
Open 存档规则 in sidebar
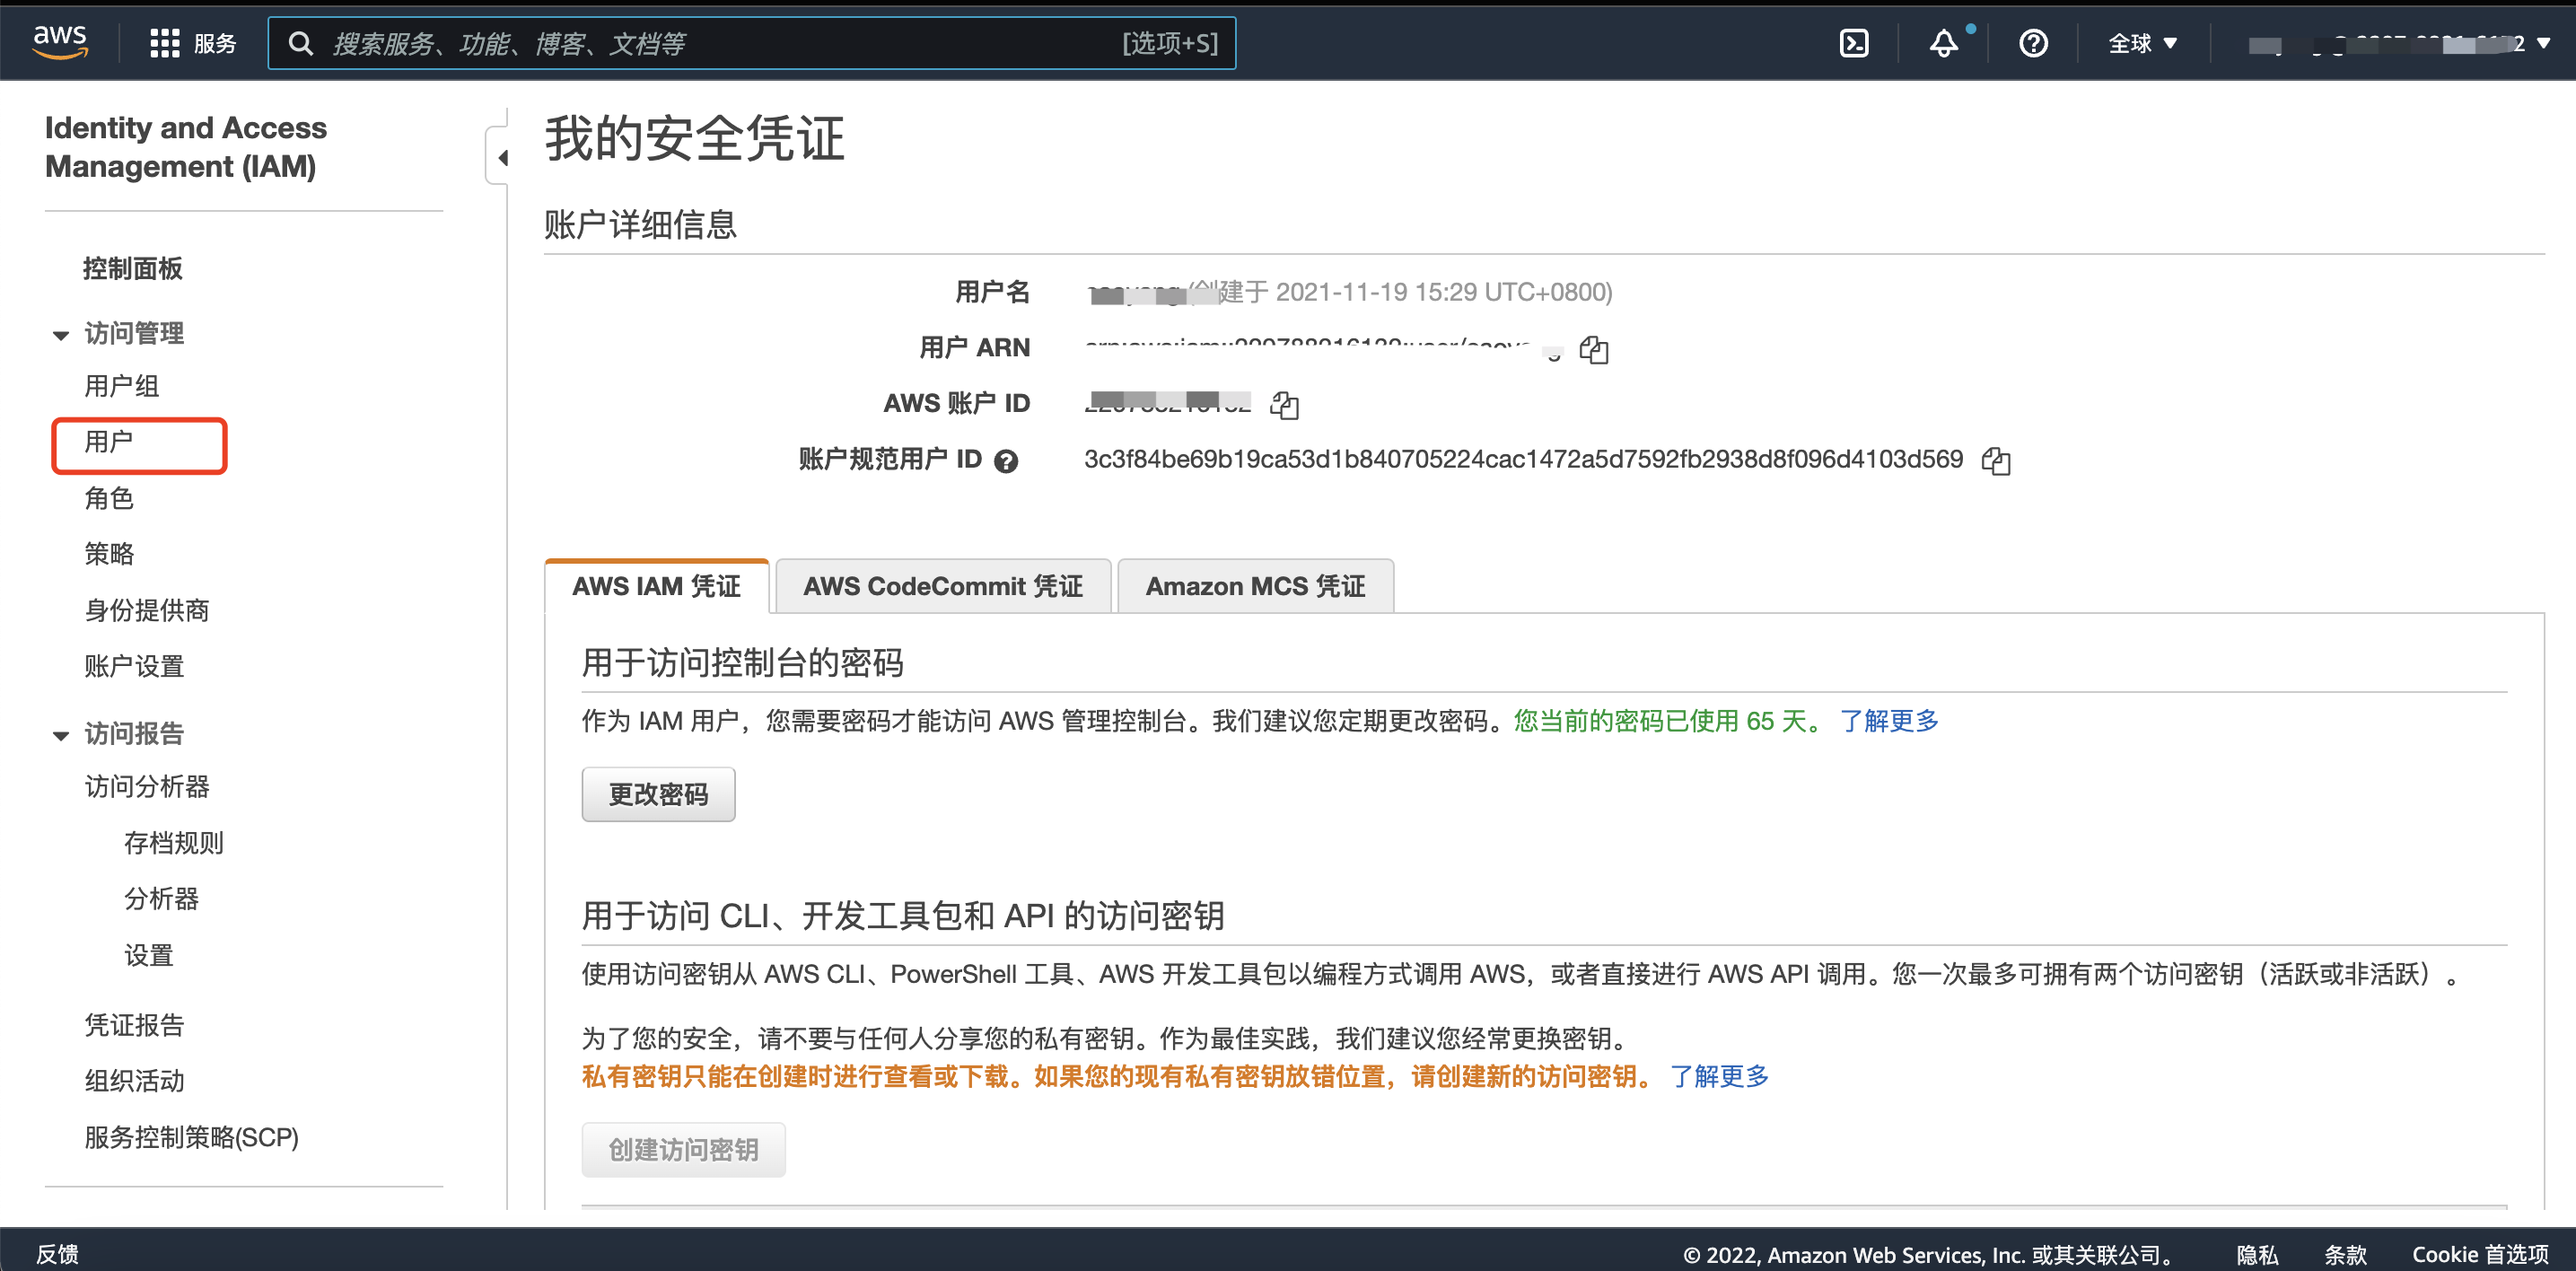click(174, 843)
